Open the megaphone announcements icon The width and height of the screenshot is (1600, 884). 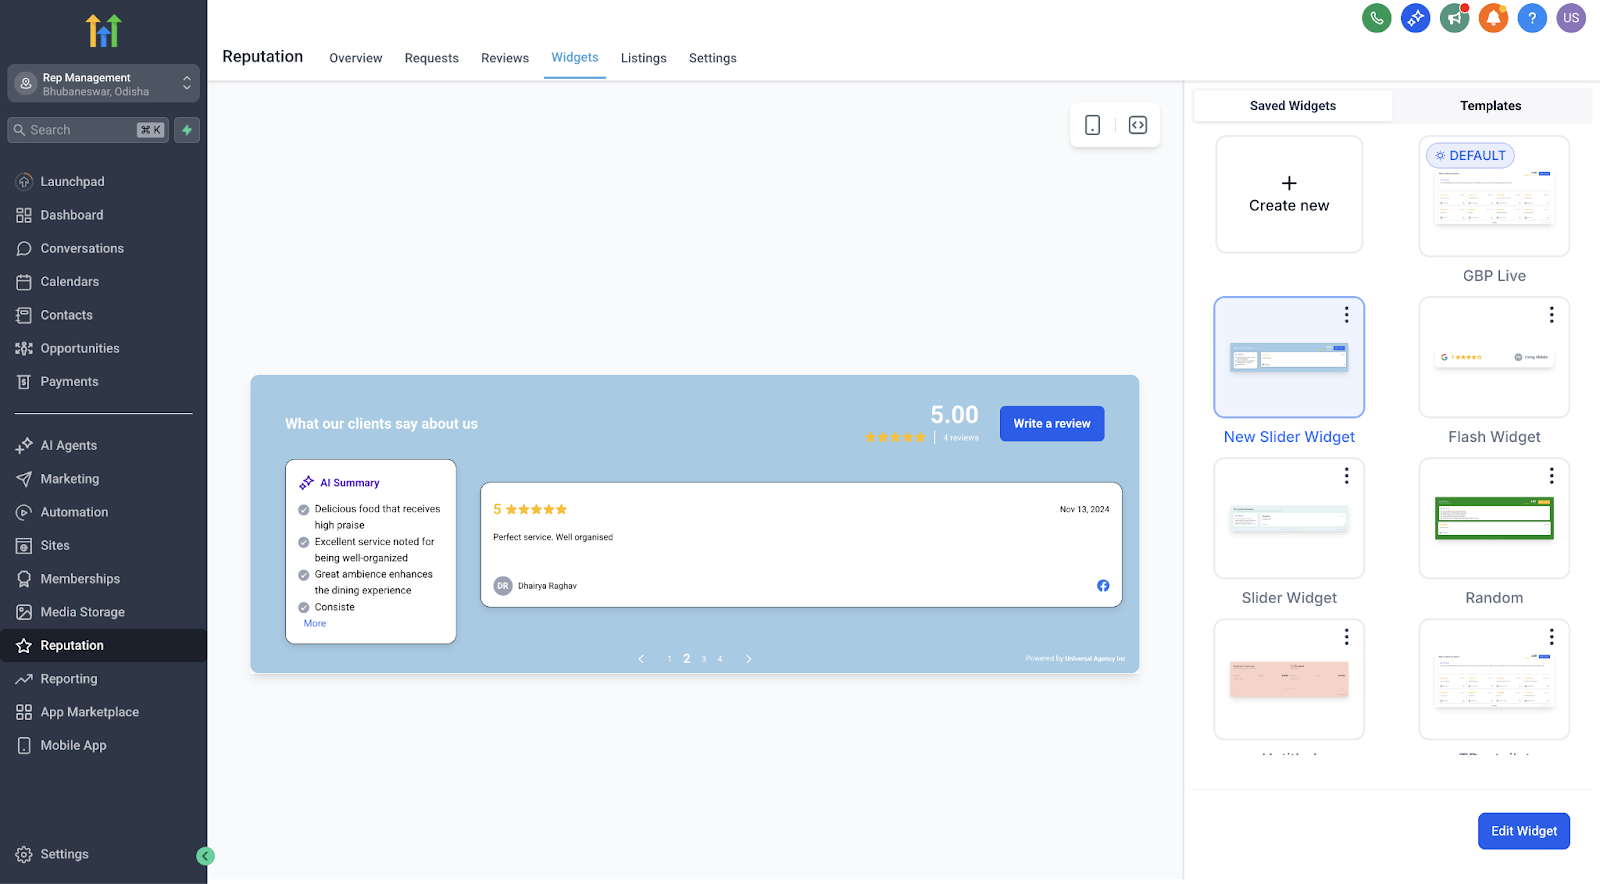(1454, 18)
